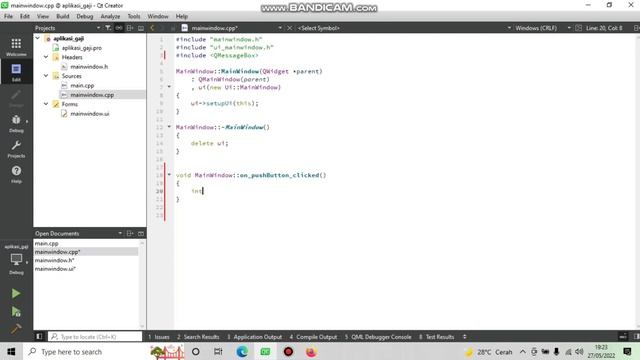Image resolution: width=640 pixels, height=360 pixels.
Task: Fold the on_pushButton_clicked function block
Action: tap(169, 175)
